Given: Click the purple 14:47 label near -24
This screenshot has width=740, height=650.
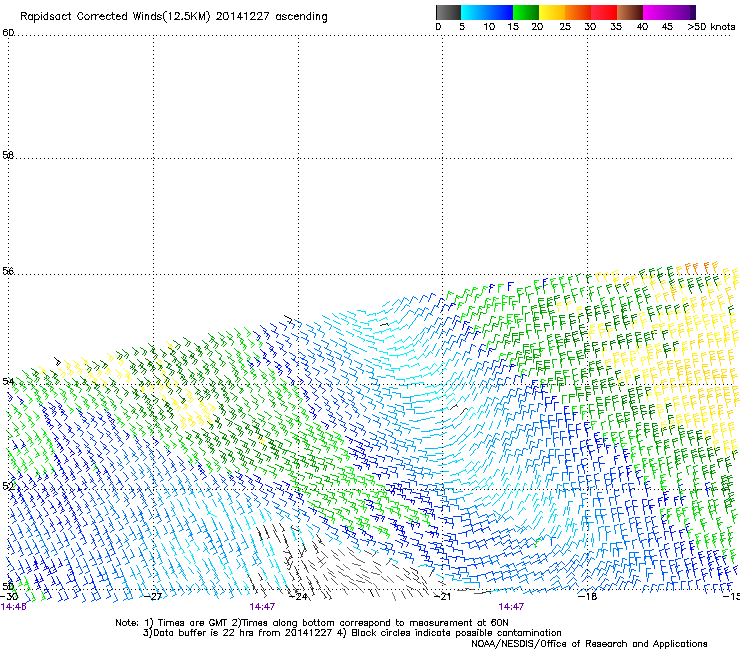Looking at the screenshot, I should 262,607.
